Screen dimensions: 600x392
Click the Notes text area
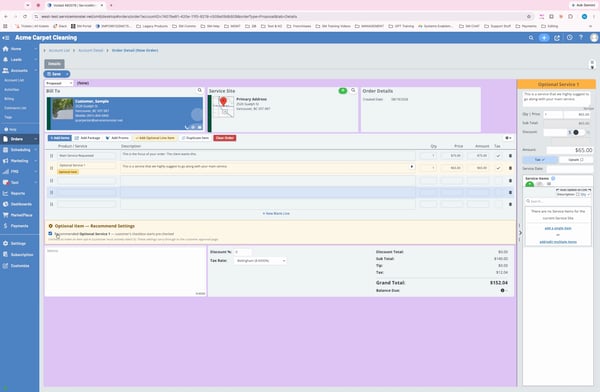coord(126,271)
